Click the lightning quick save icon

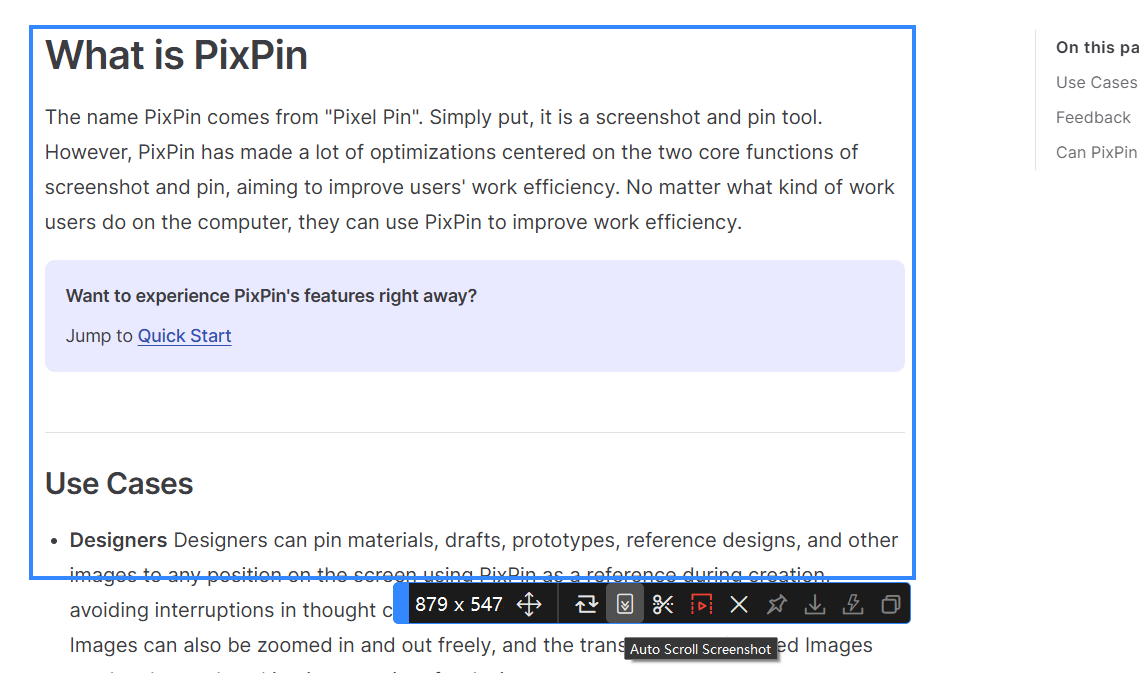coord(853,604)
